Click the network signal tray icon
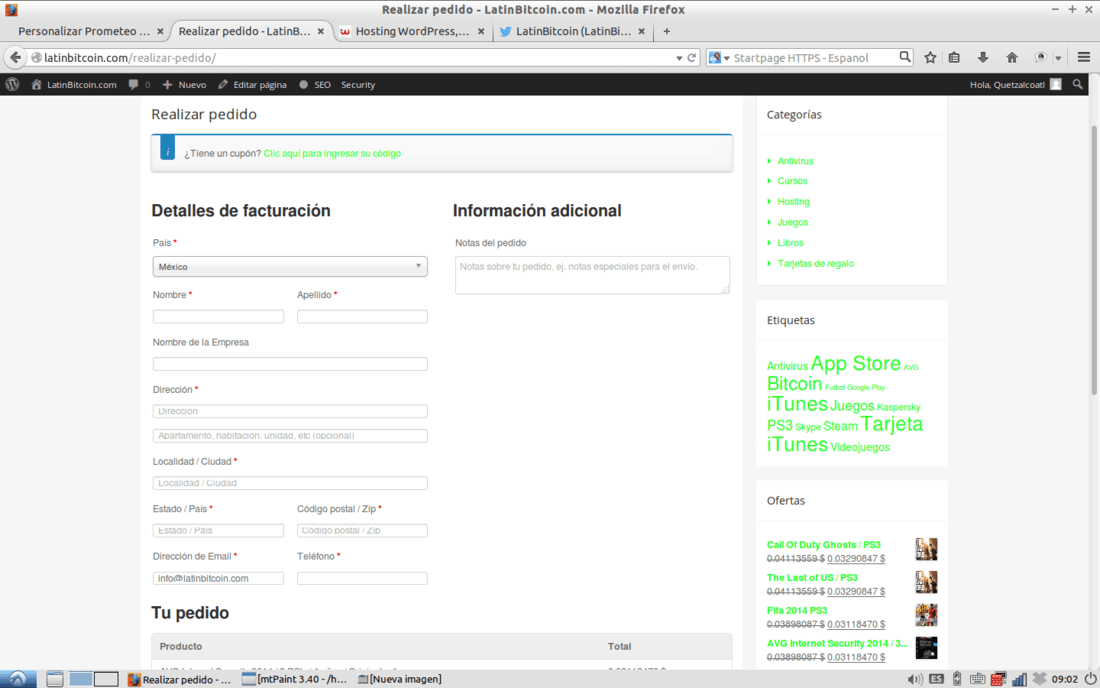1100x688 pixels. click(x=1019, y=679)
